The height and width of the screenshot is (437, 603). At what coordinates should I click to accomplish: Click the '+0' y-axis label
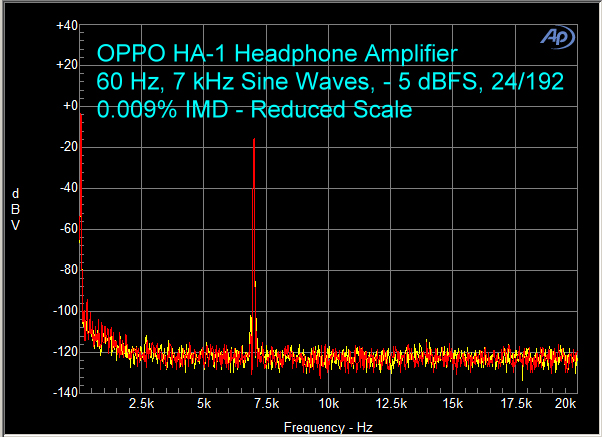point(70,105)
